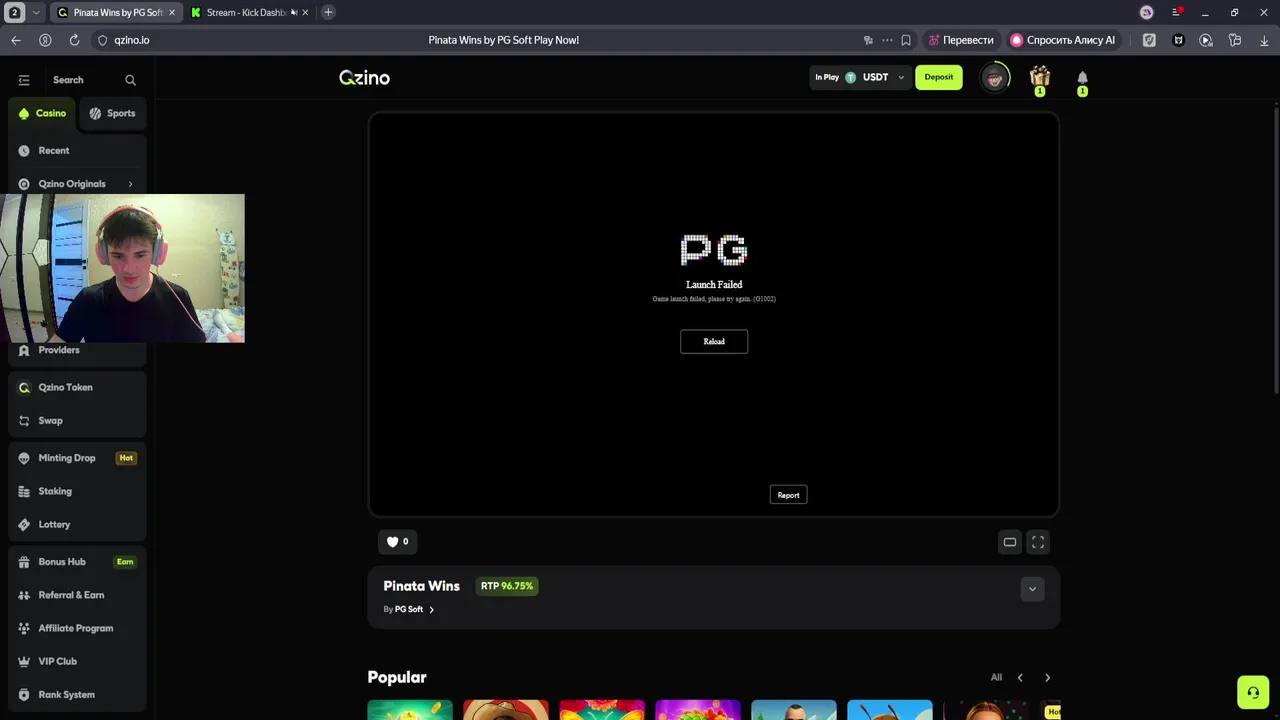The width and height of the screenshot is (1280, 720).
Task: Click the Перевести translate button
Action: point(960,40)
